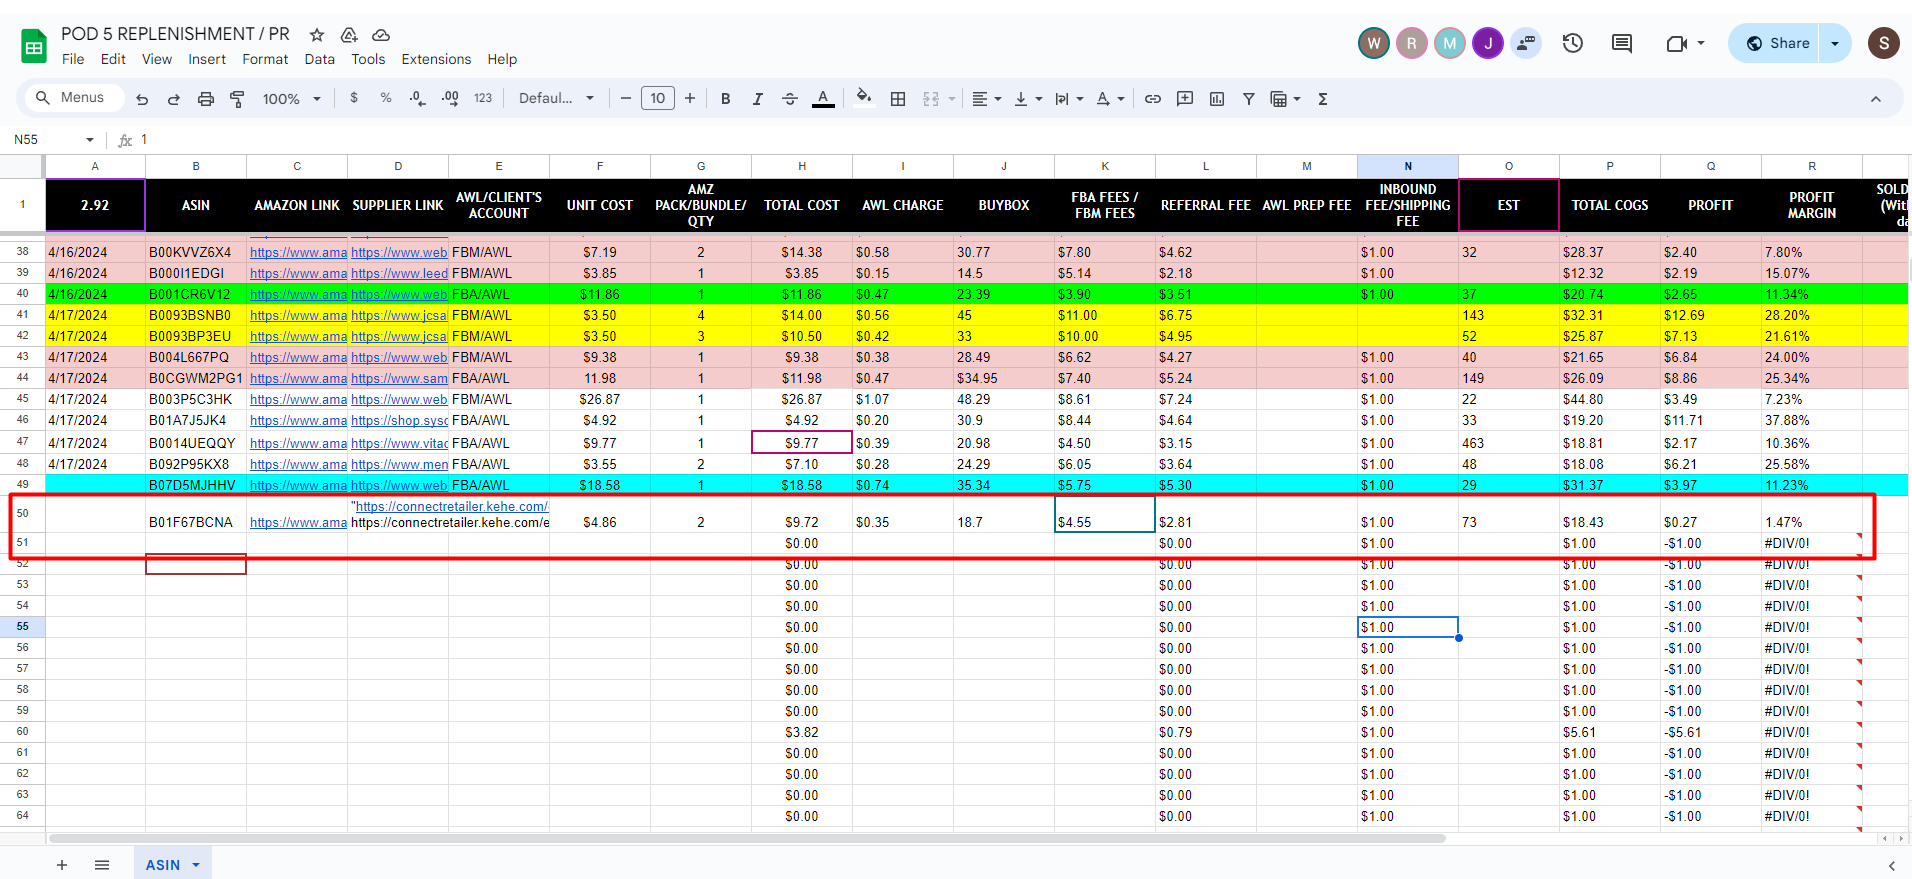The width and height of the screenshot is (1912, 879).
Task: Decrease font size minus button
Action: pyautogui.click(x=626, y=98)
